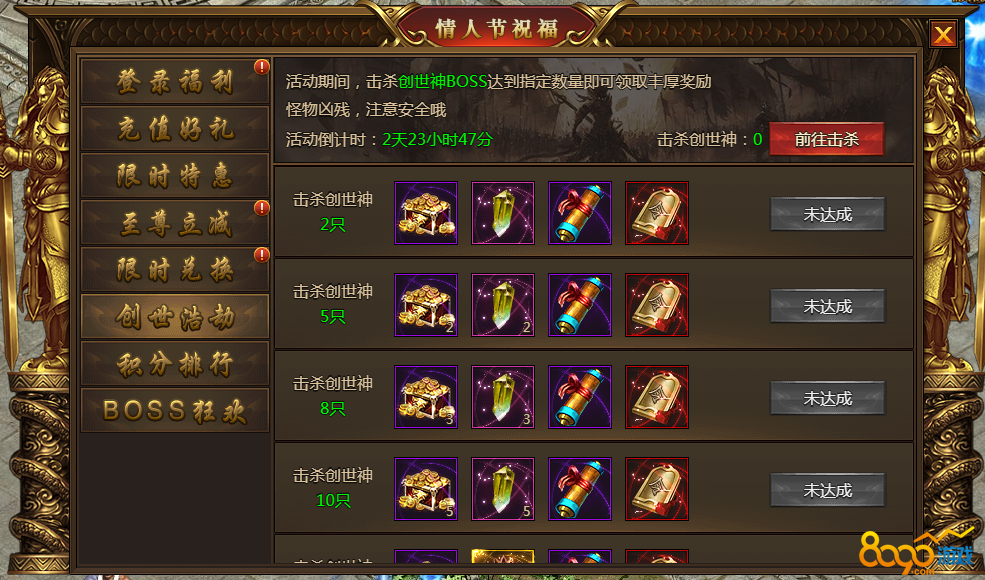Close the 情人节祝福 window
The width and height of the screenshot is (985, 580).
point(943,35)
